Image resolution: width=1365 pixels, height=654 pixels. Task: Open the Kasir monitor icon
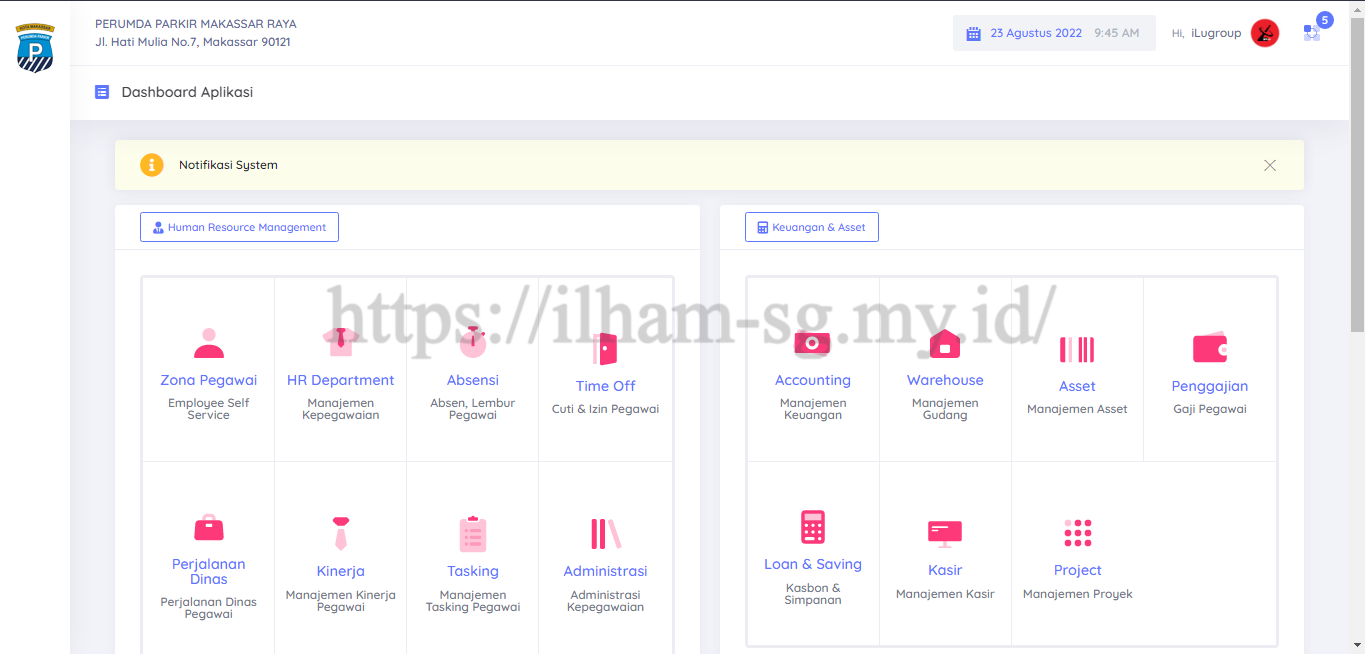[944, 533]
